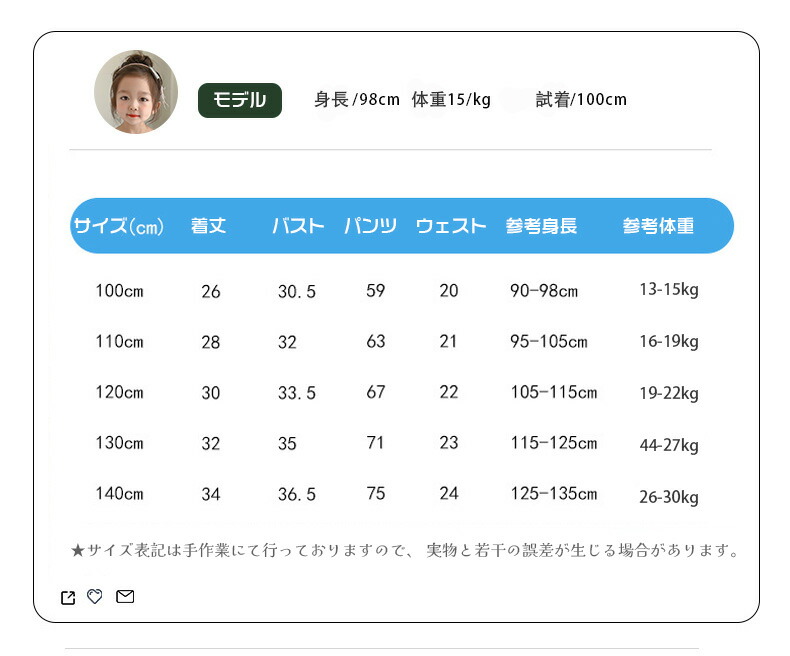Click bust value 33.5
This screenshot has height=656, width=790.
297,392
